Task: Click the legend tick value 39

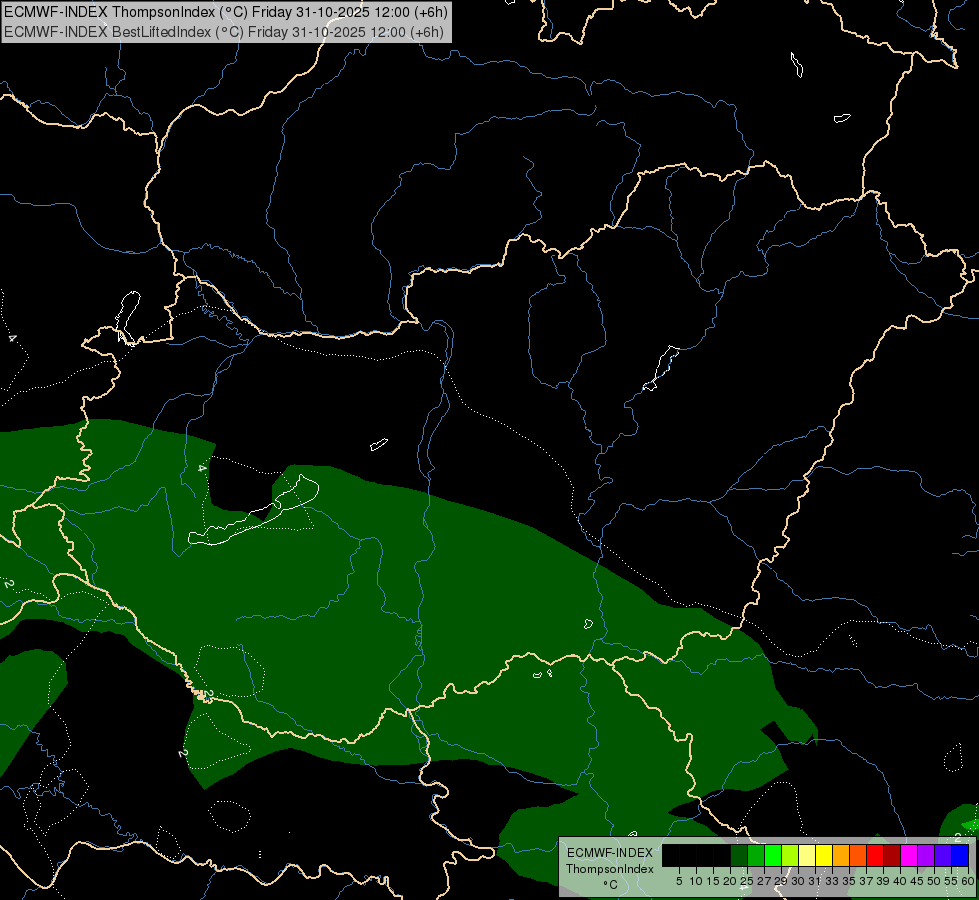Action: (883, 881)
